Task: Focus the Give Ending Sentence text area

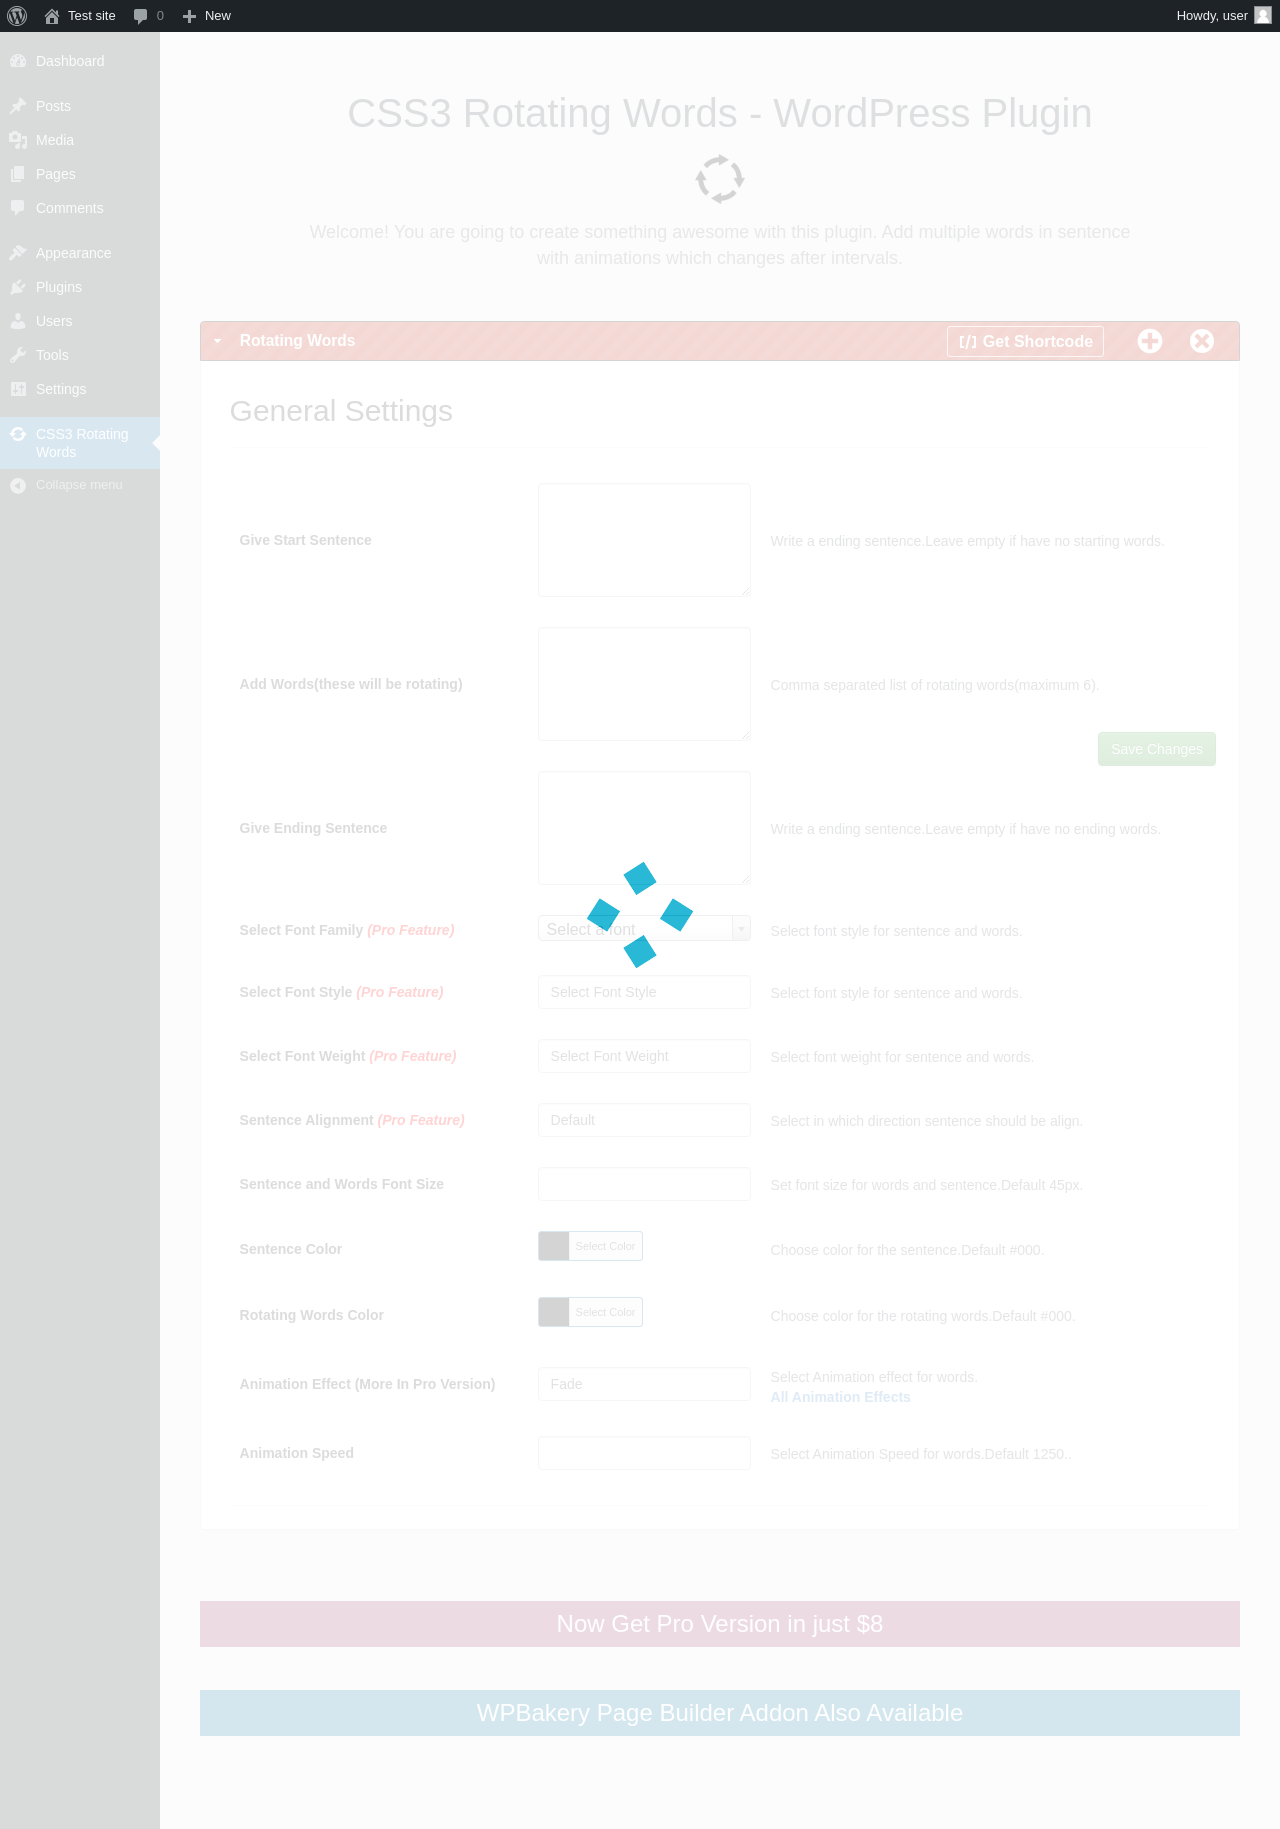Action: pyautogui.click(x=644, y=828)
